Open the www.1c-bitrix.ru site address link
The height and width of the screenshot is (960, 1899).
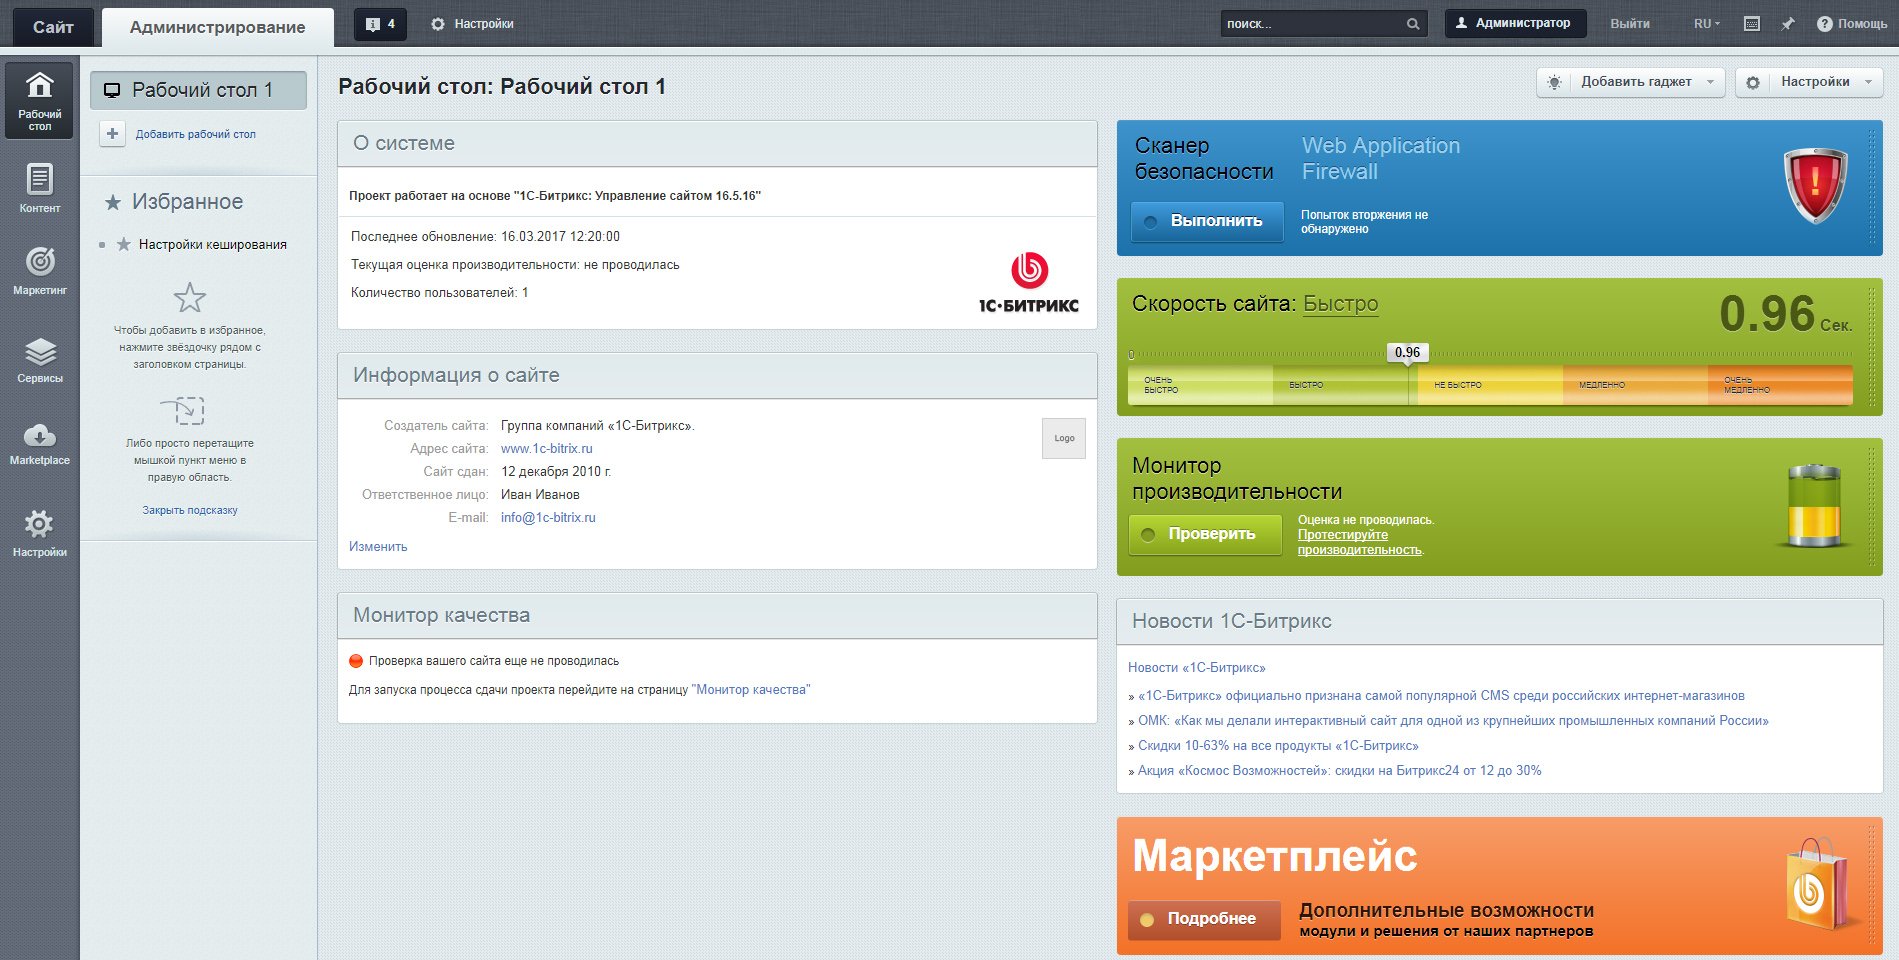[547, 449]
